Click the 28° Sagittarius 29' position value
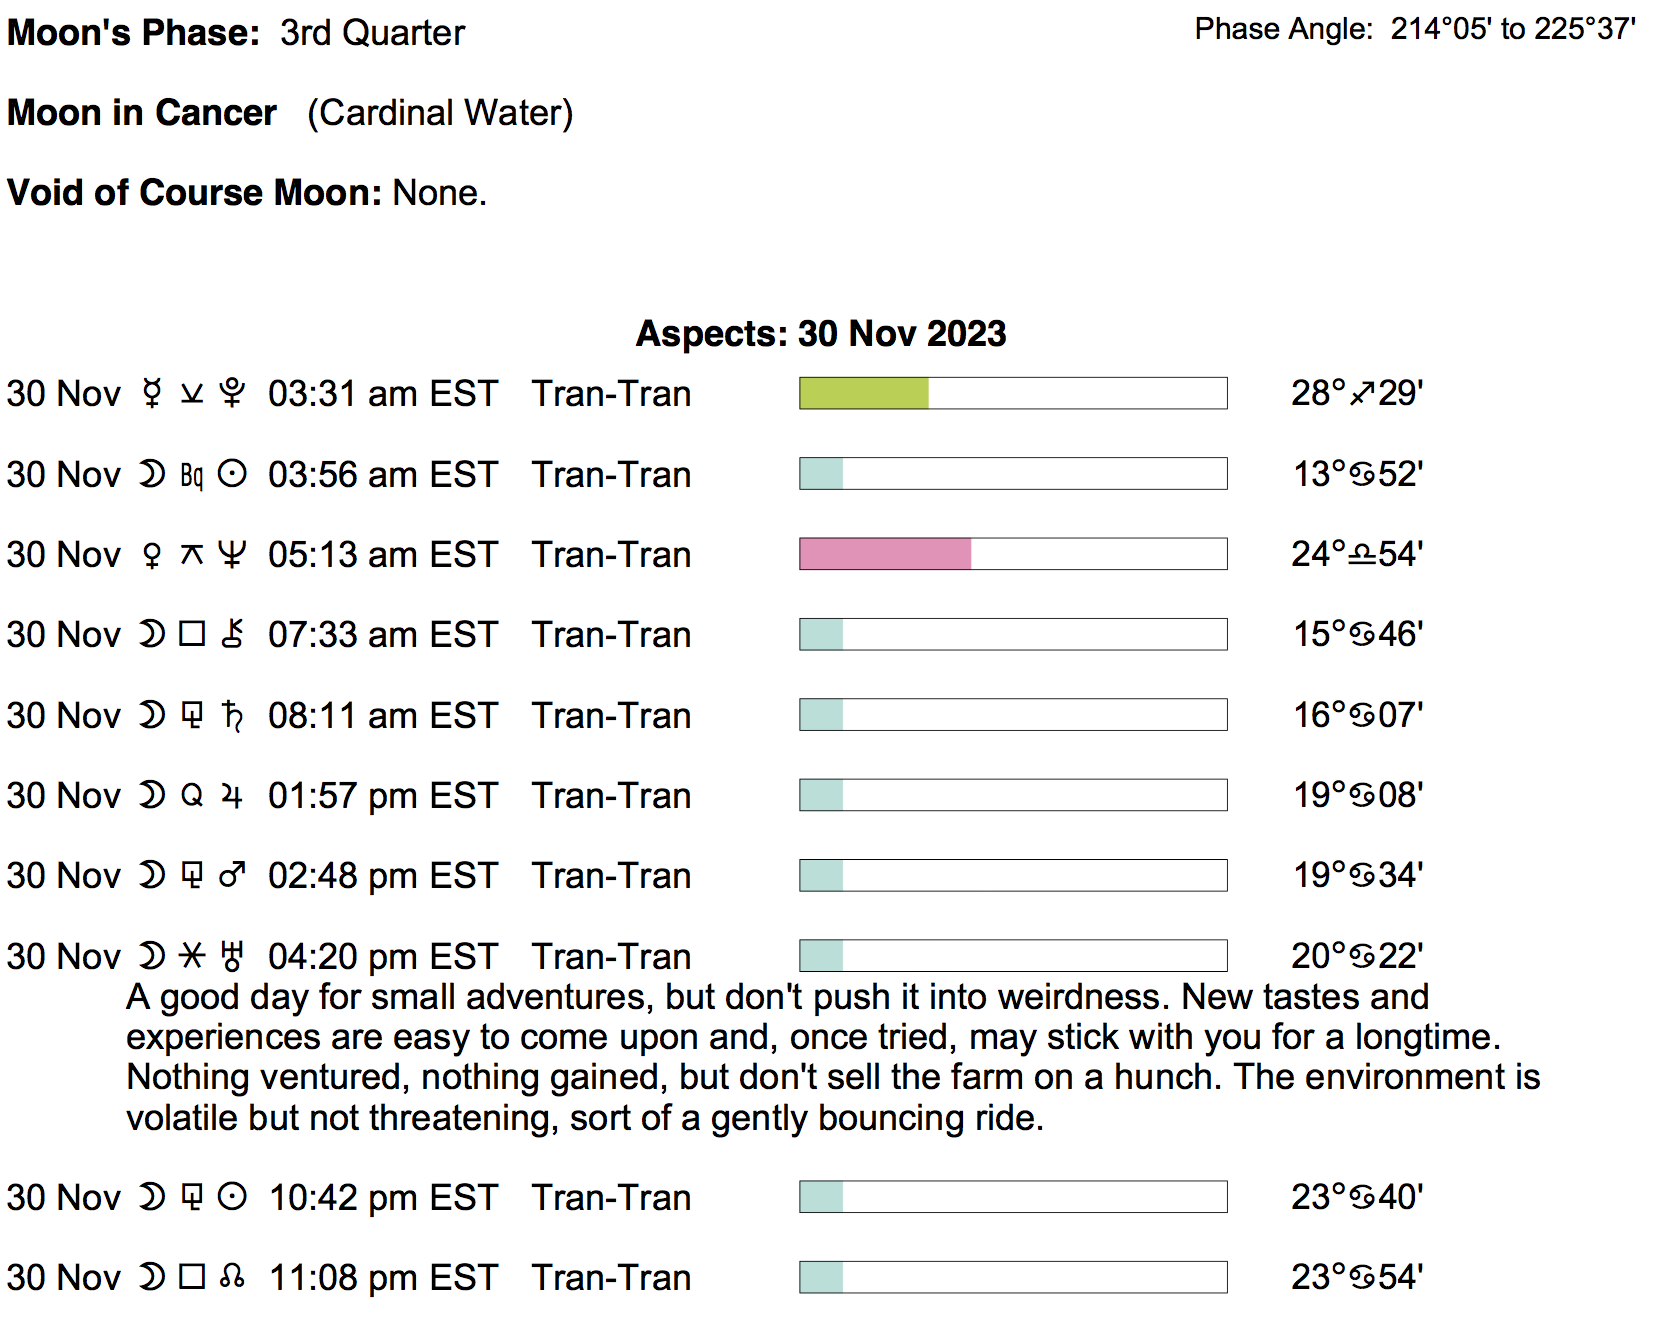The height and width of the screenshot is (1328, 1662). [1357, 393]
